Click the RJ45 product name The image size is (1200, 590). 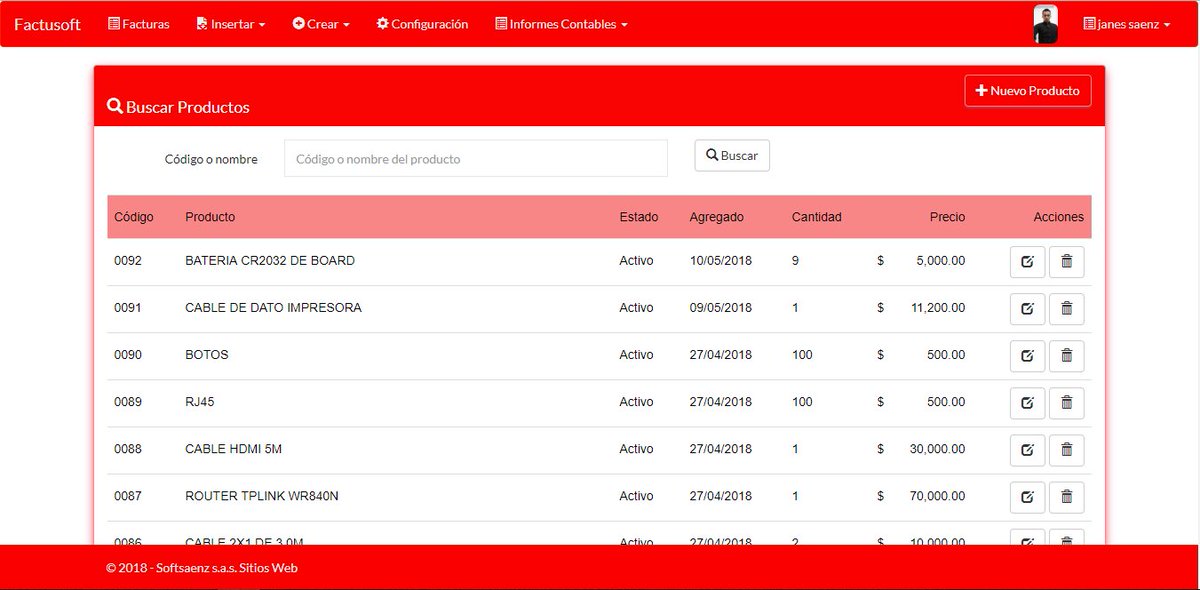(x=200, y=402)
